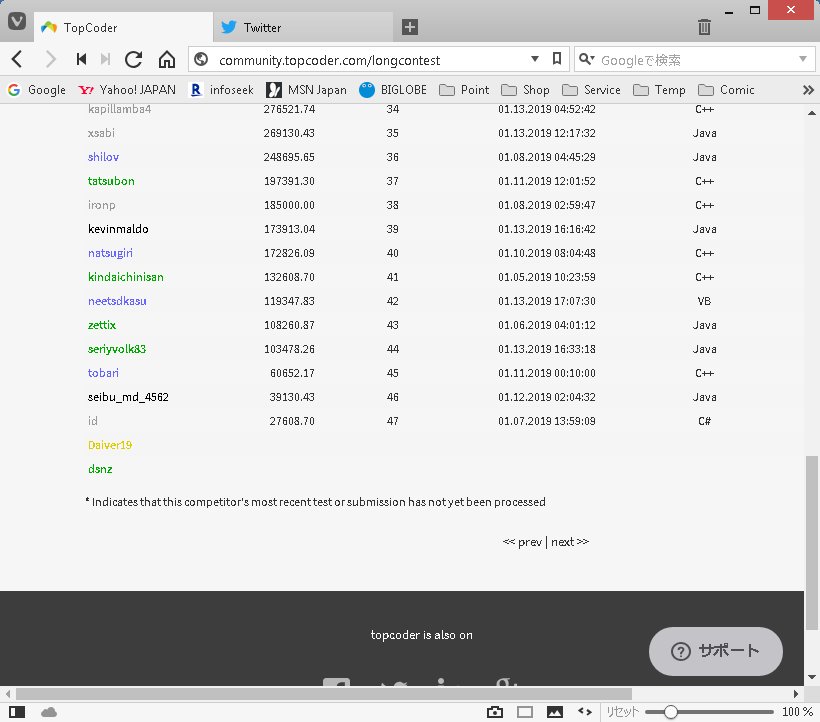Image resolution: width=820 pixels, height=722 pixels.
Task: Click the Google search field
Action: coord(696,60)
